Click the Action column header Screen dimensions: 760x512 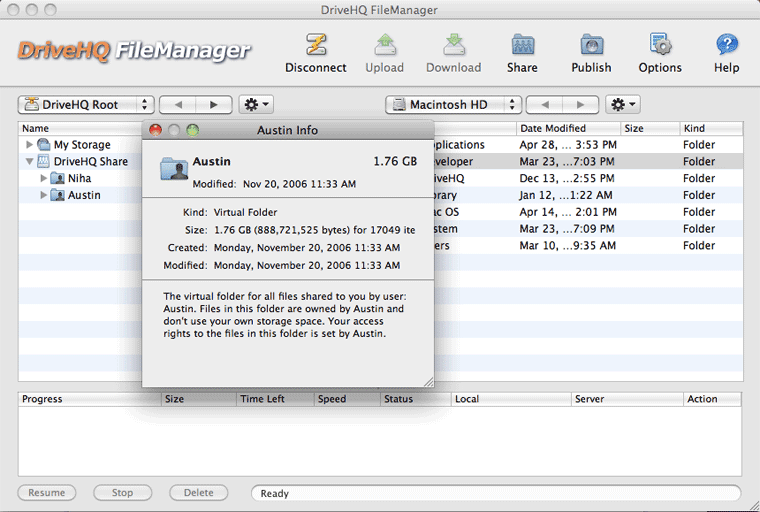tap(712, 399)
